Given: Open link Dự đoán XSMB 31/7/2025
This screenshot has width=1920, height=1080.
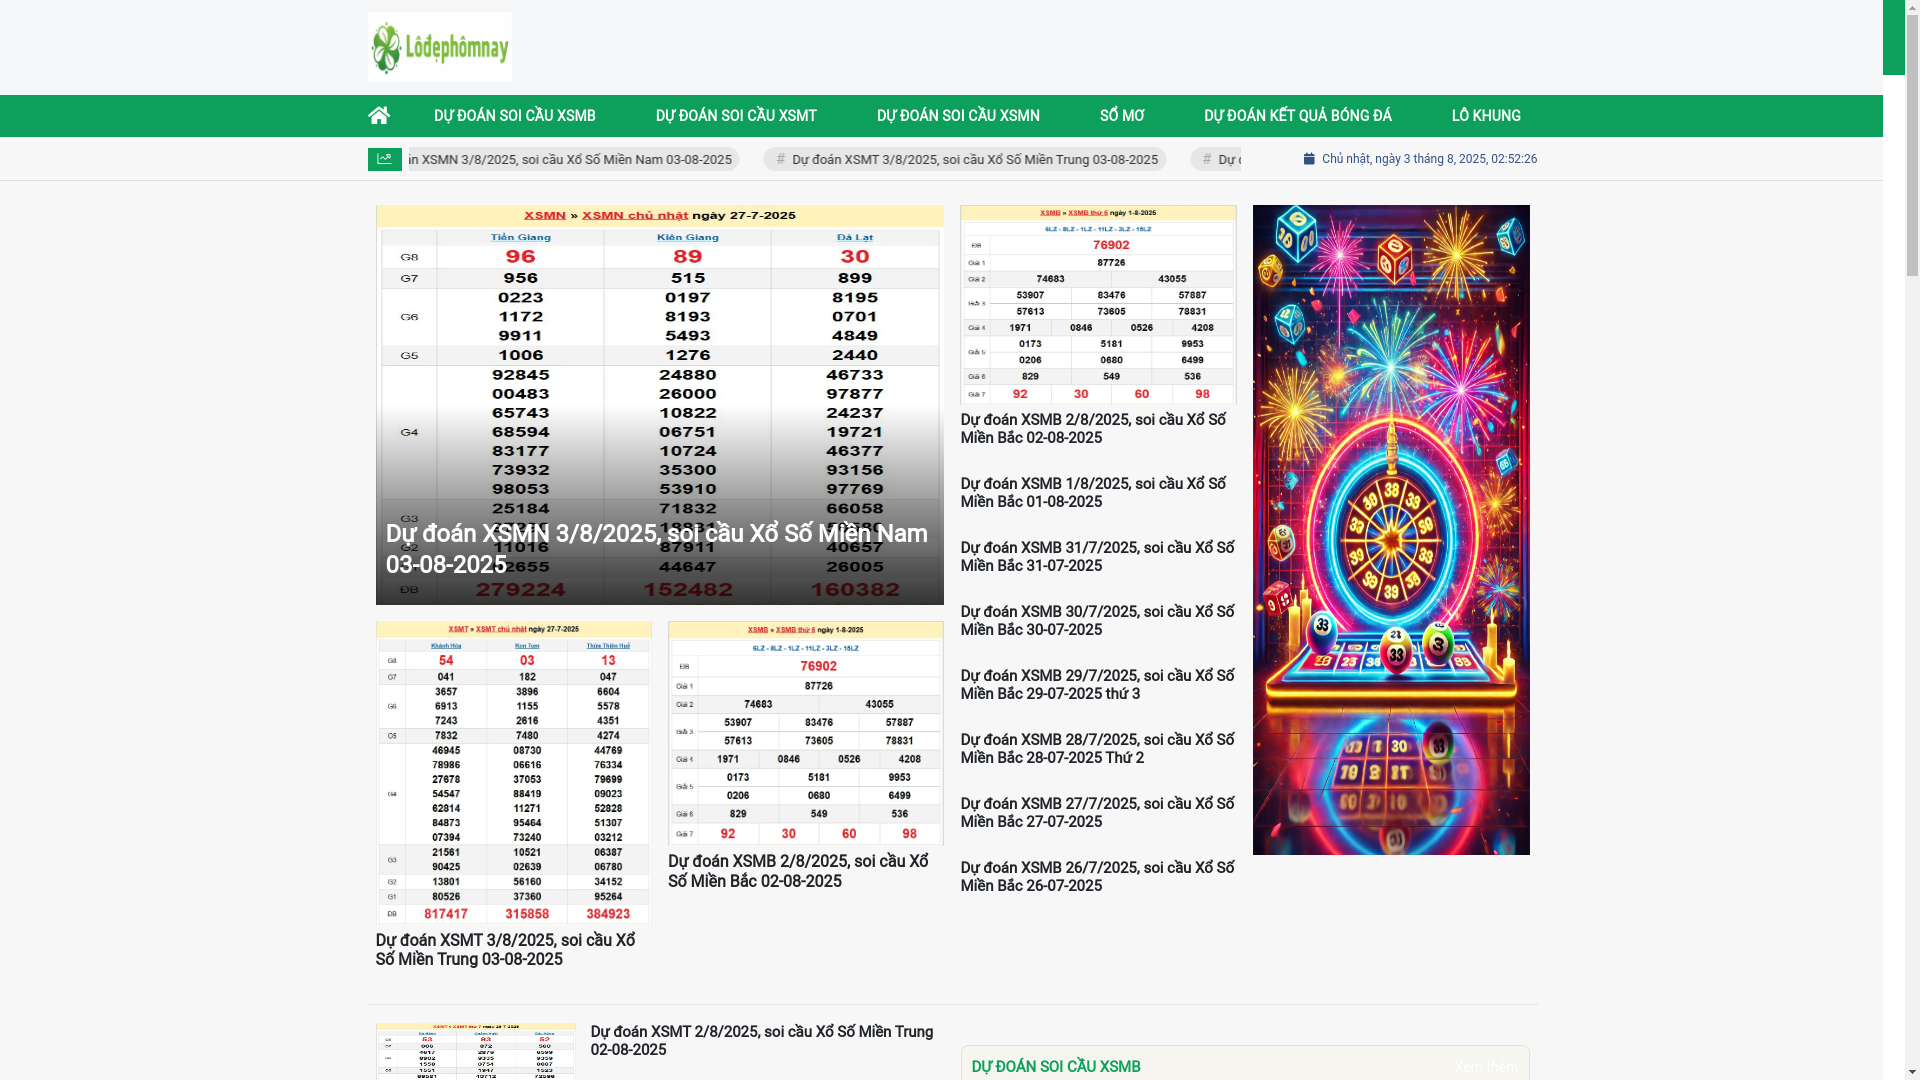Looking at the screenshot, I should (1097, 557).
